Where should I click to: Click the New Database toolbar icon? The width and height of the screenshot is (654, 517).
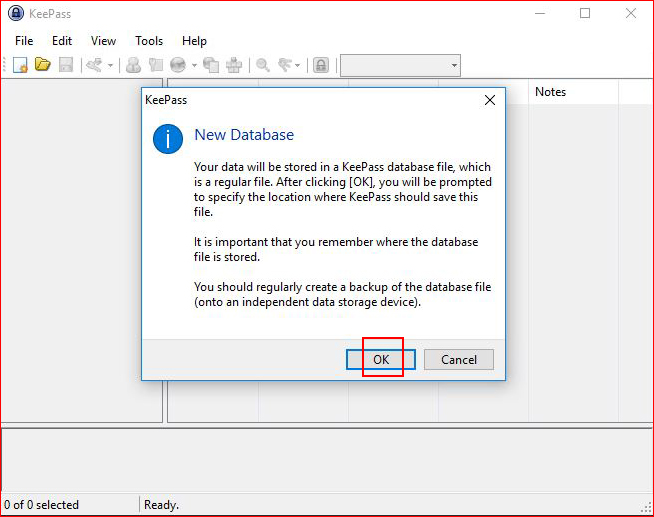(20, 65)
